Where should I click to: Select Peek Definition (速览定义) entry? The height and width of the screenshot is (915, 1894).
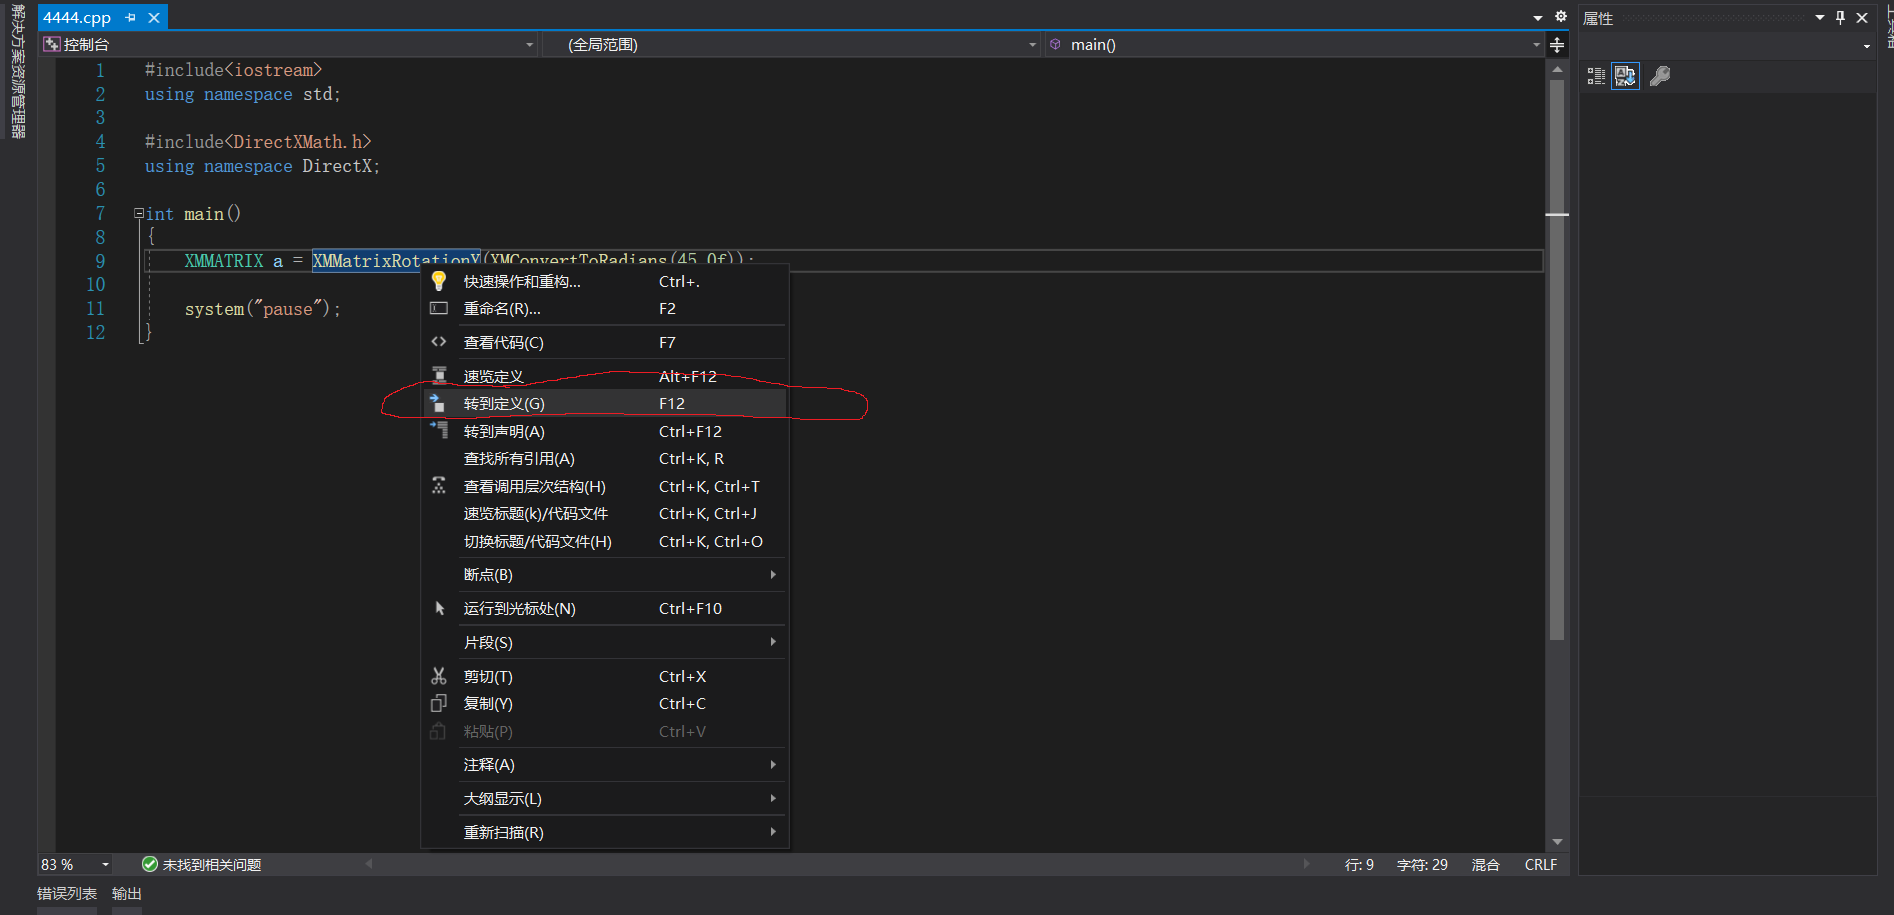pos(605,377)
